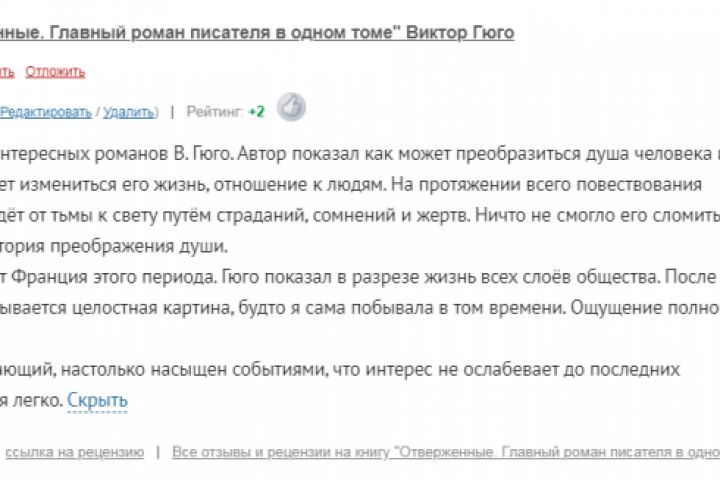Viewport: 720px width, 480px height.
Task: Open the book title link by Виктор Гюго
Action: click(257, 33)
